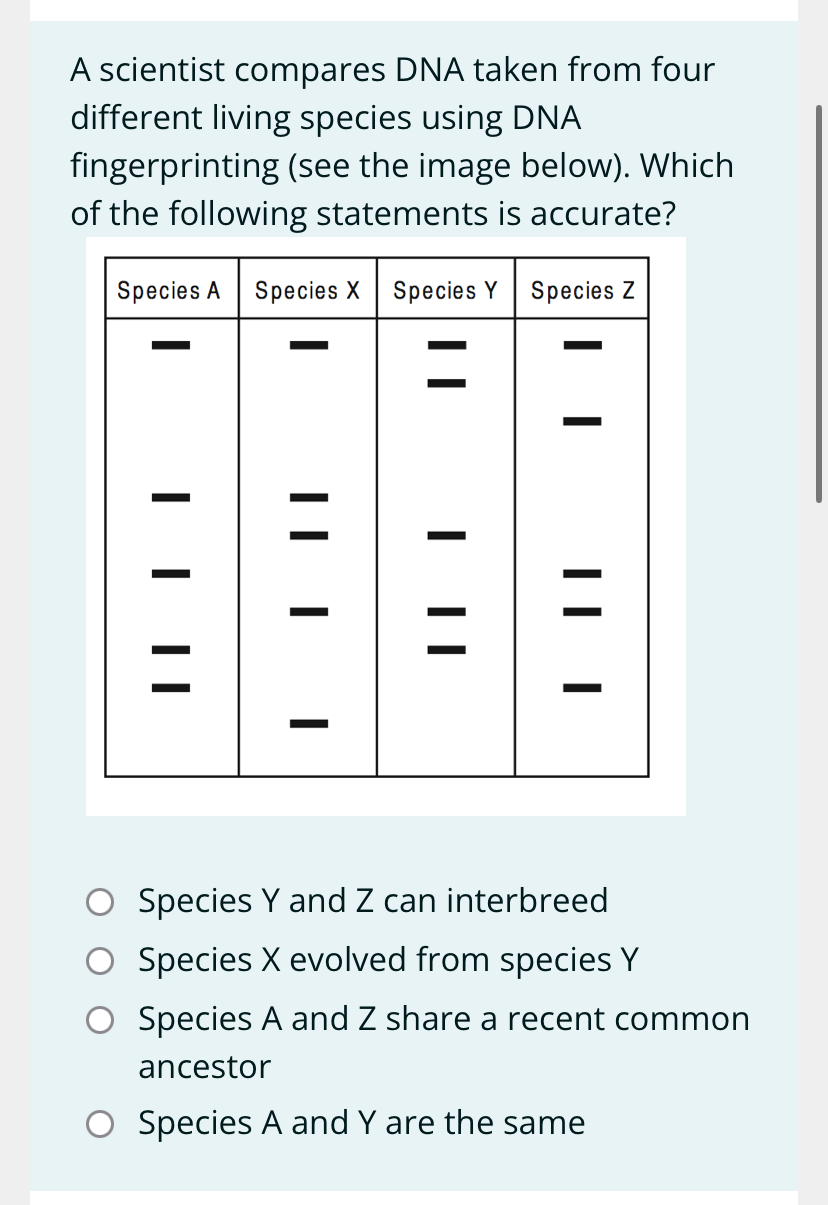Click the paired bands near bottom of Species Y

pos(446,630)
